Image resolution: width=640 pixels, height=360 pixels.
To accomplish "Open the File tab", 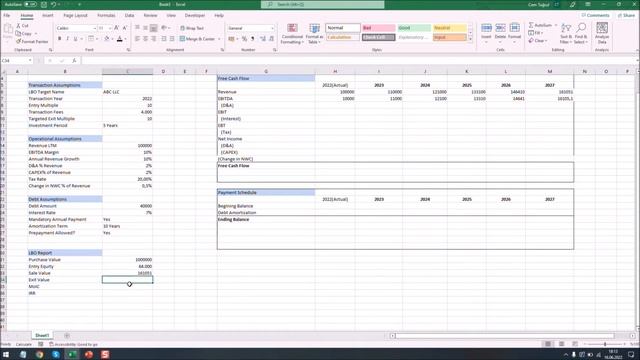I will click(7, 16).
